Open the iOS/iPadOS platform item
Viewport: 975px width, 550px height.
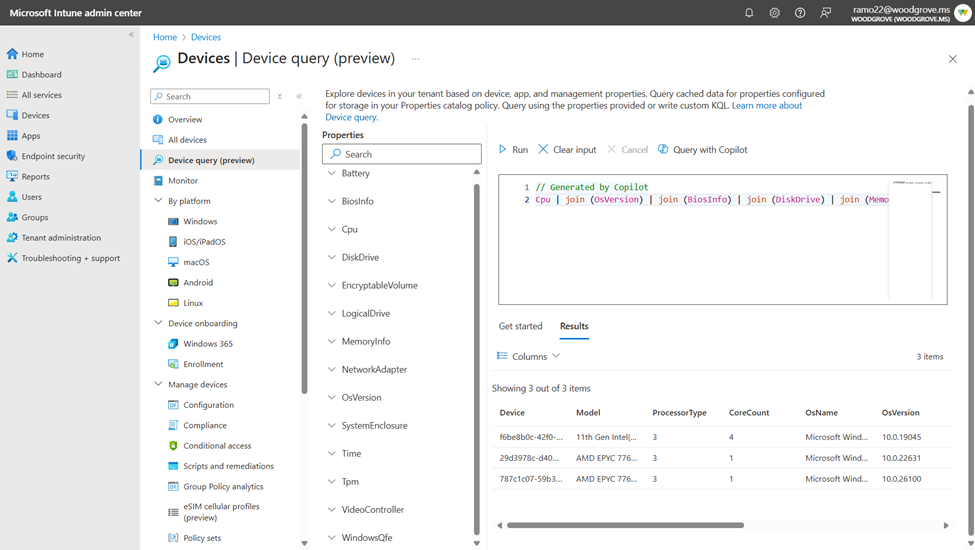(204, 242)
